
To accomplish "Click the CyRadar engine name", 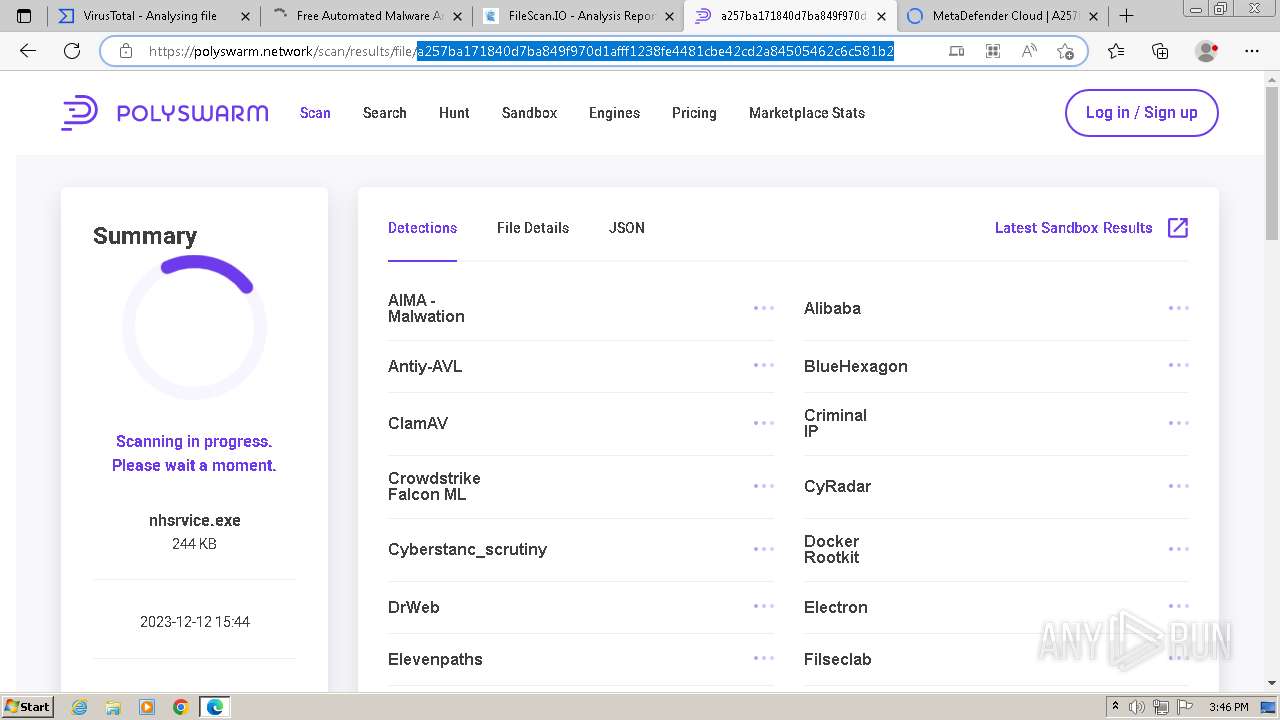I will coord(837,486).
